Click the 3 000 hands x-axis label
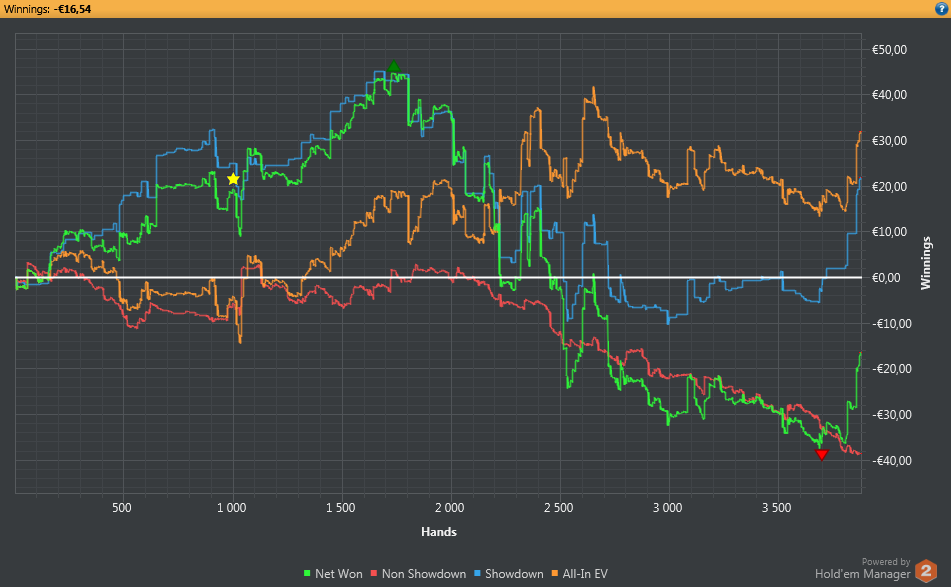The width and height of the screenshot is (951, 587). 668,508
